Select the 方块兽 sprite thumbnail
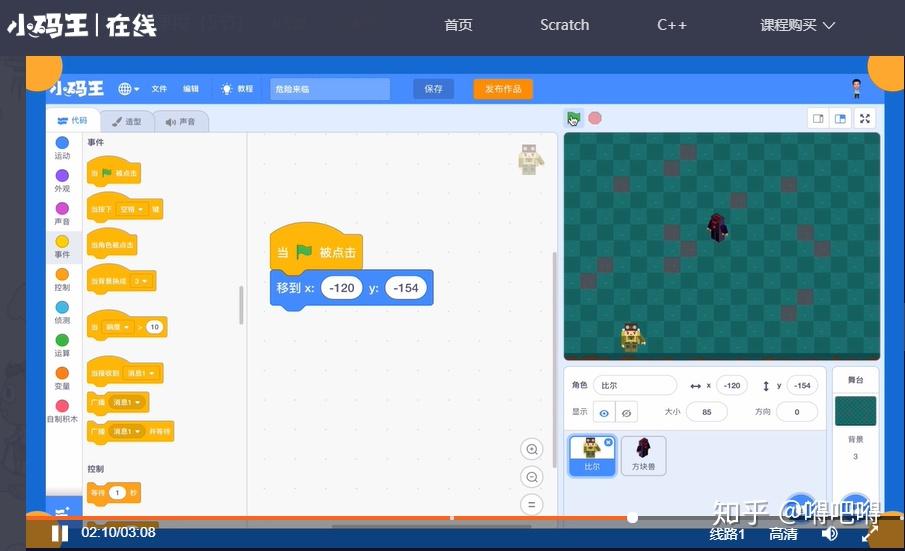Viewport: 905px width, 551px height. coord(643,456)
